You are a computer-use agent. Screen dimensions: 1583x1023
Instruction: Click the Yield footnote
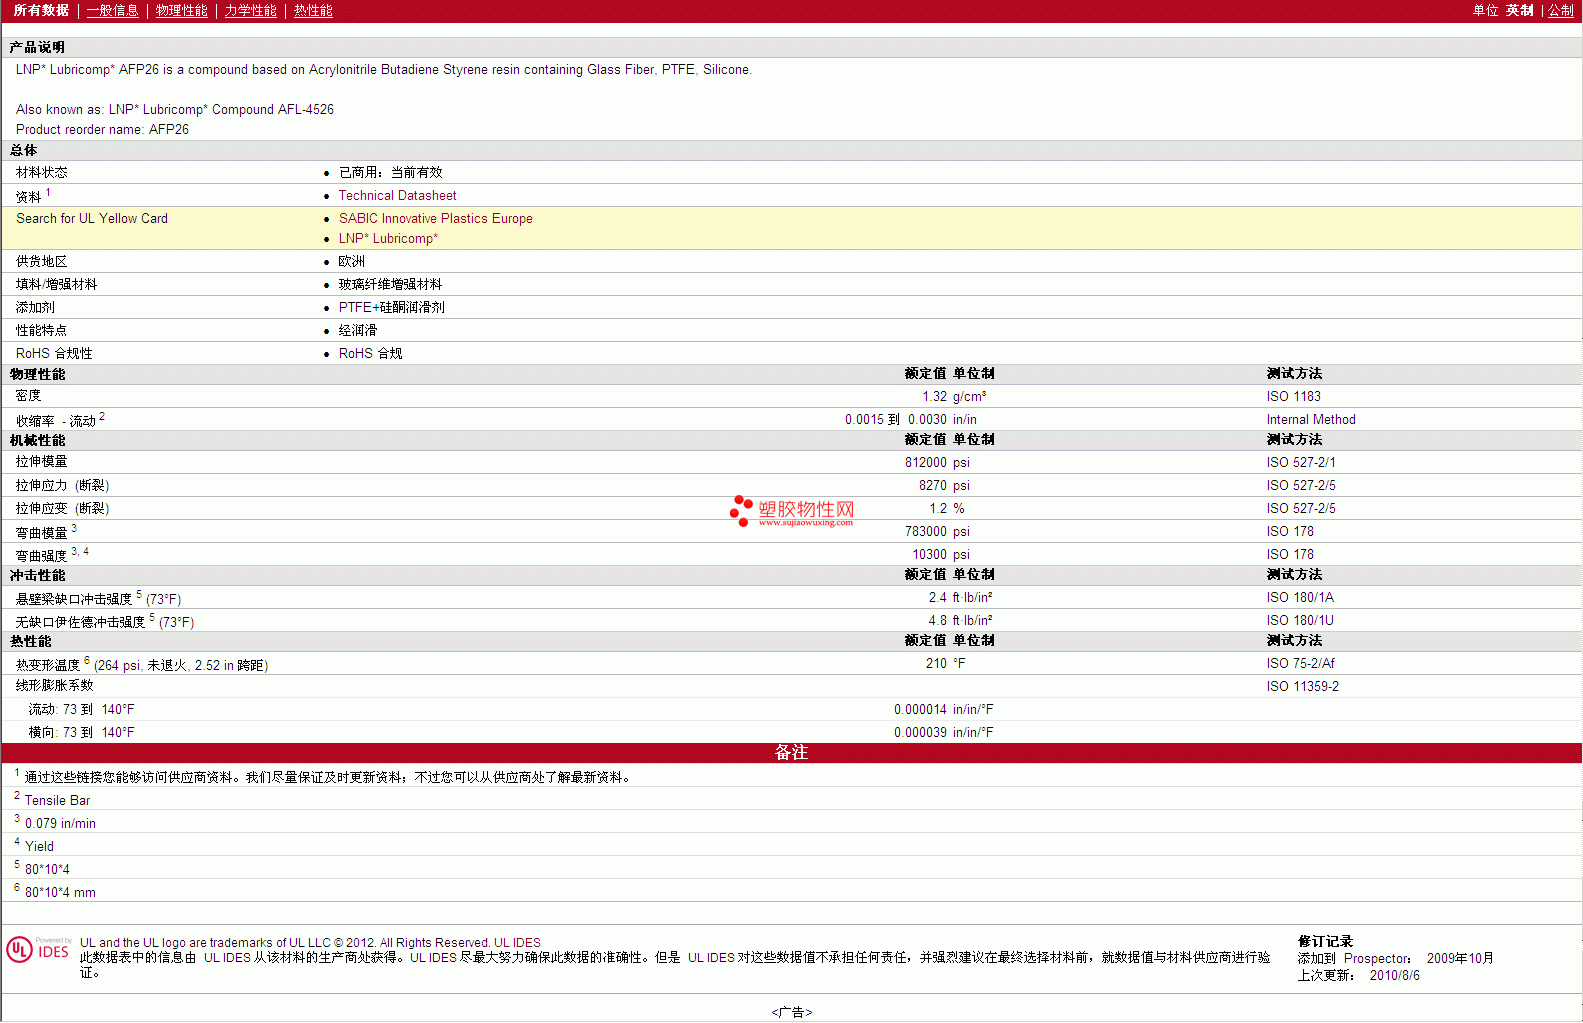click(x=39, y=847)
